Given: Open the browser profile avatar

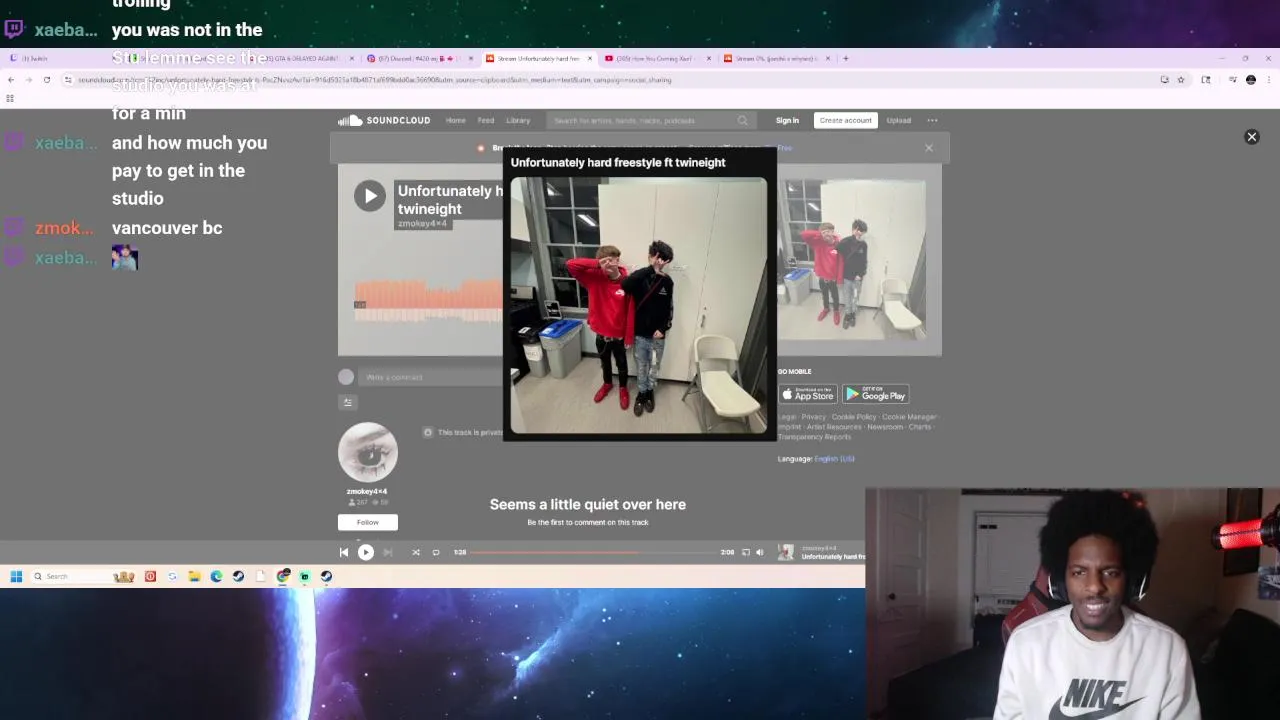Looking at the screenshot, I should coord(1251,80).
